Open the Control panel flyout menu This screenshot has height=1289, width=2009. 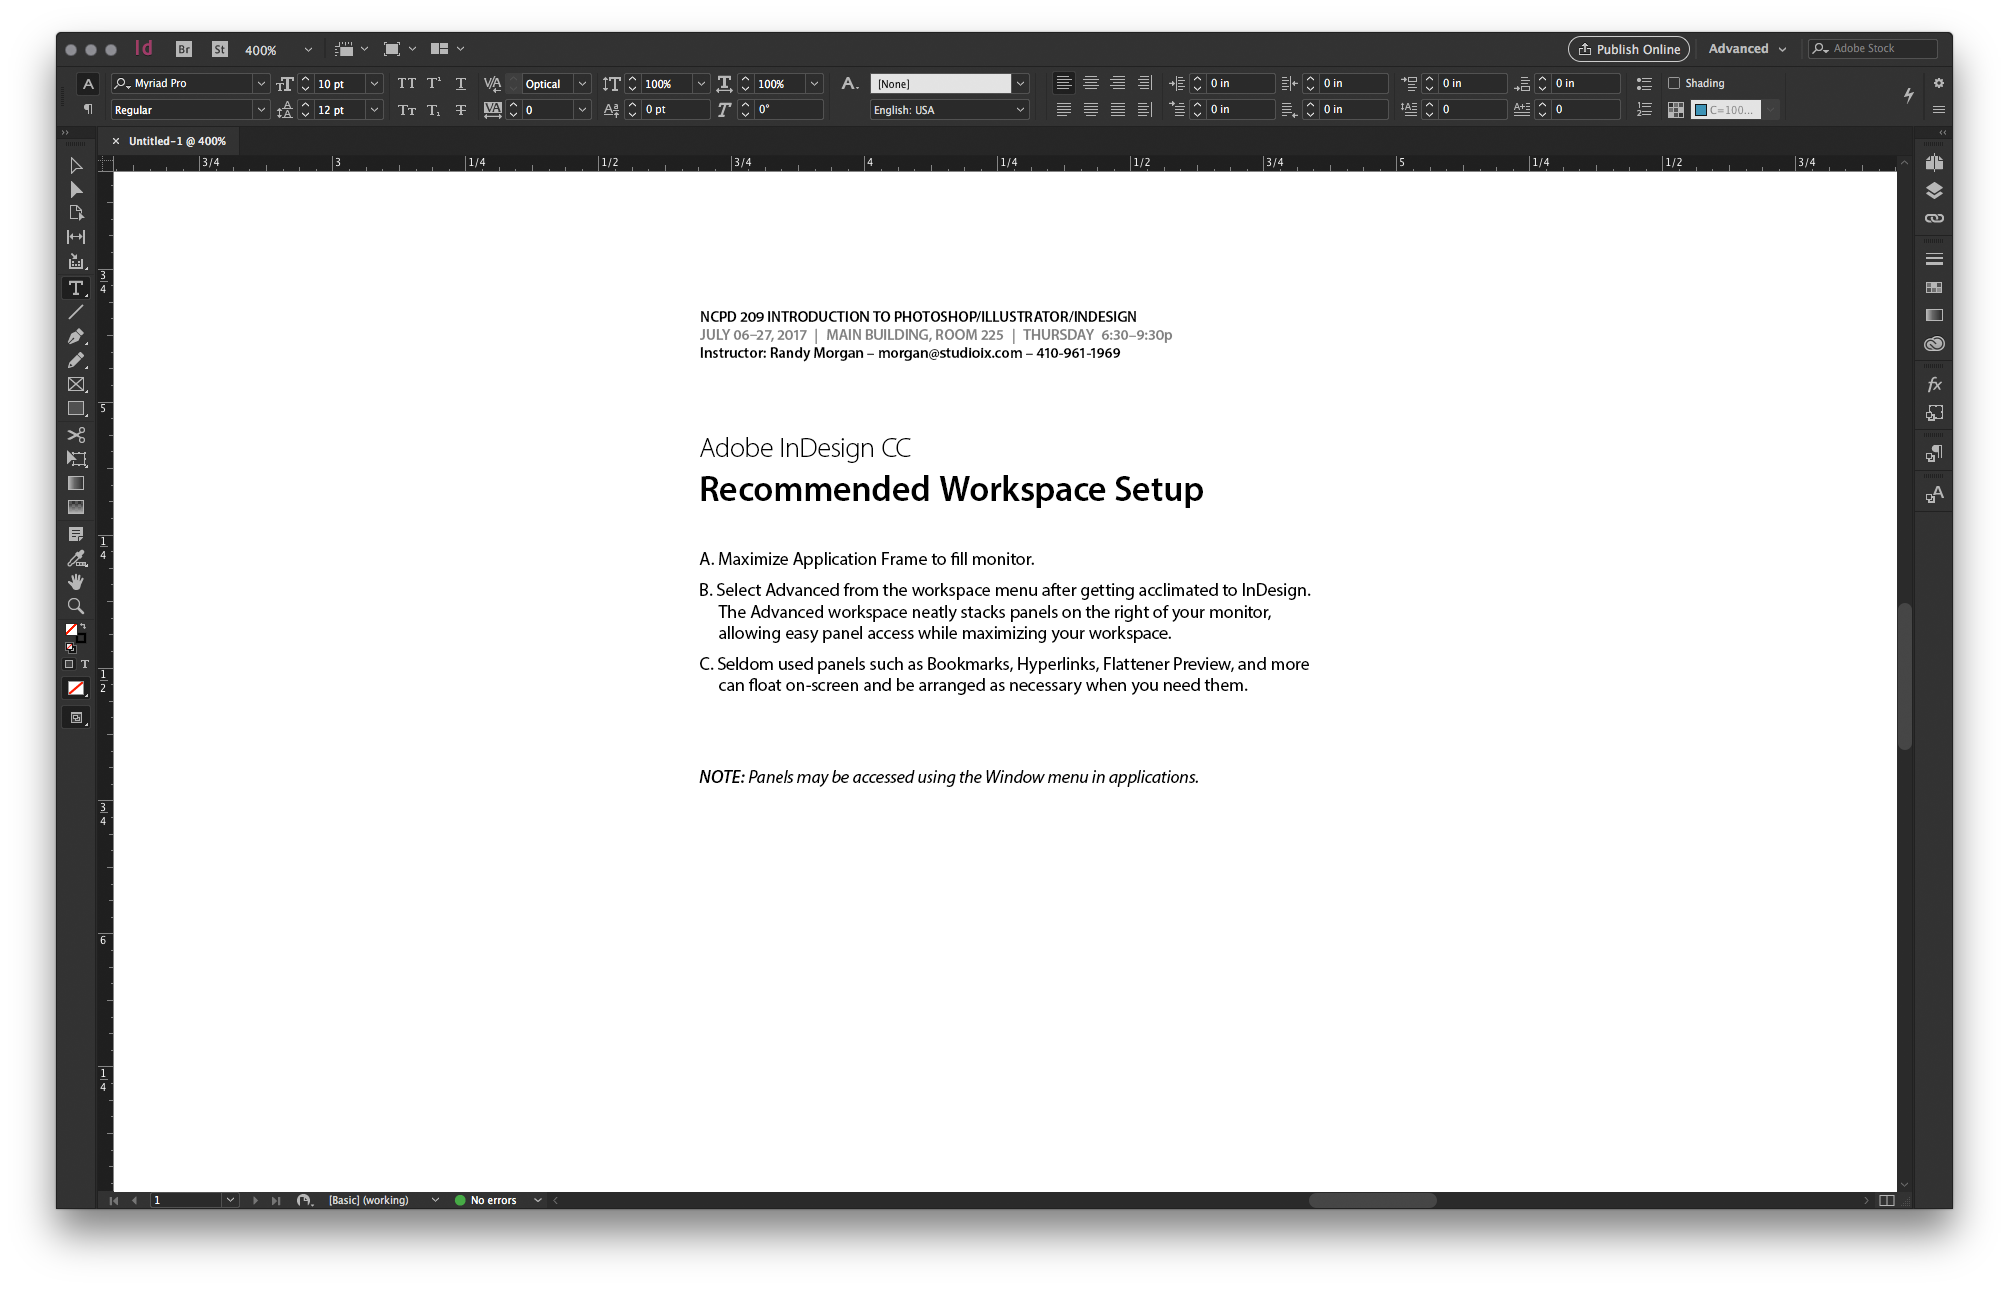1938,109
